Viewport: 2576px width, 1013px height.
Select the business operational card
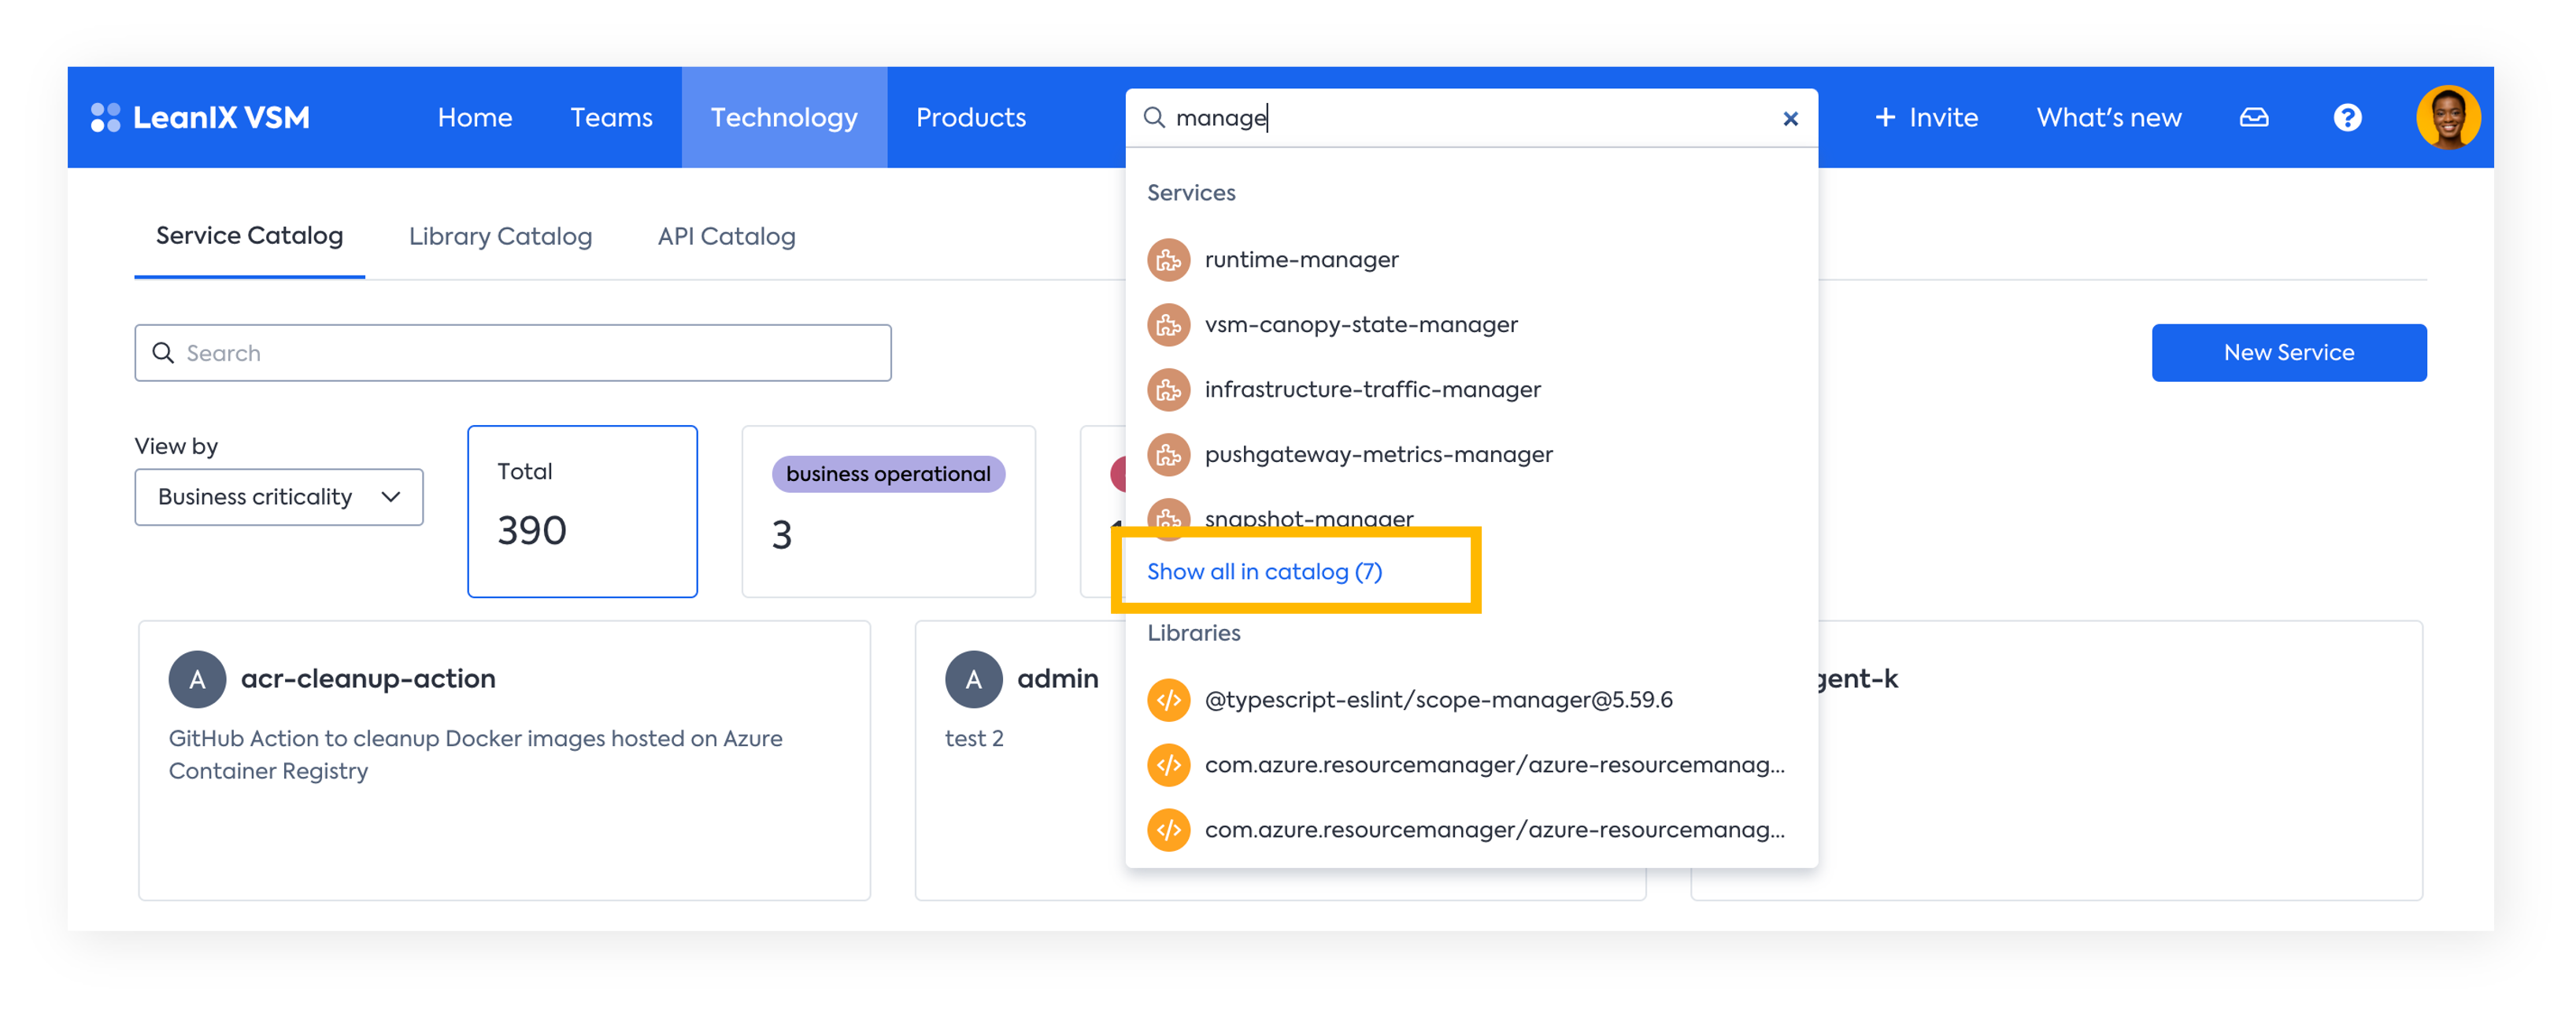[888, 511]
